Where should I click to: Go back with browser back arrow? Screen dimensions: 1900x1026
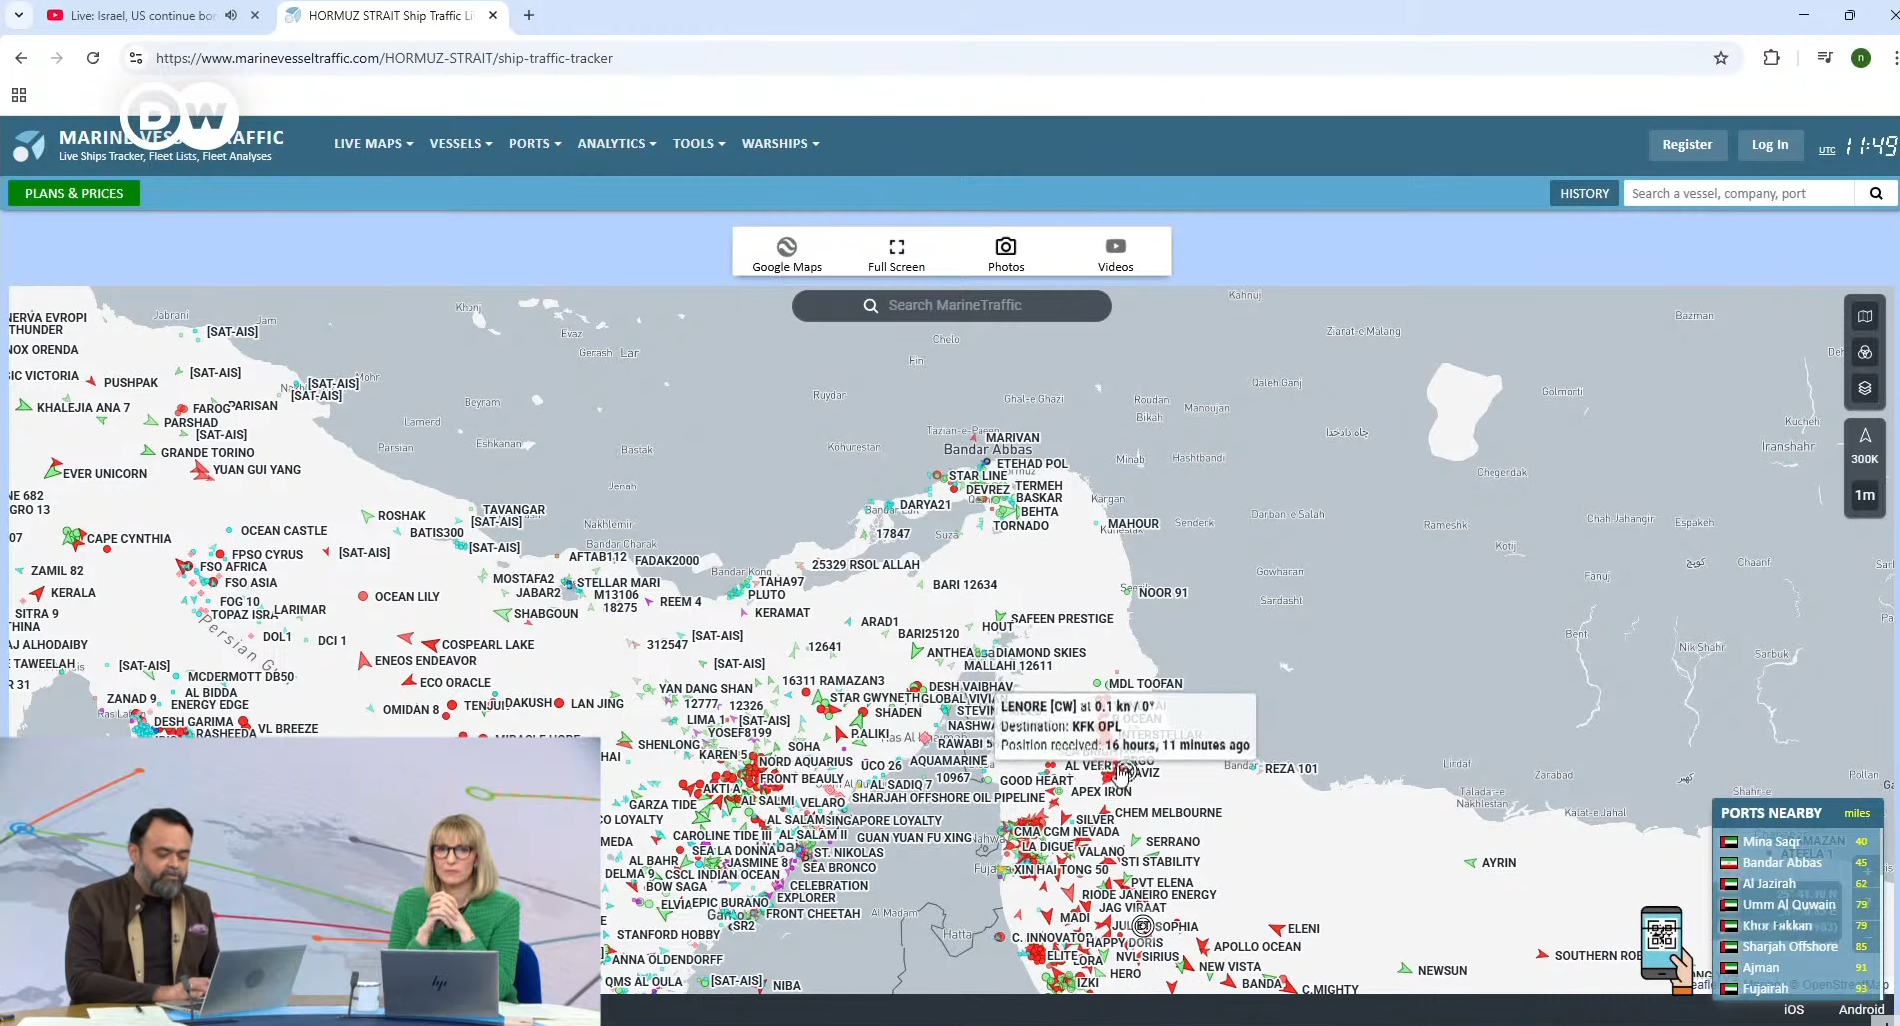coord(21,58)
